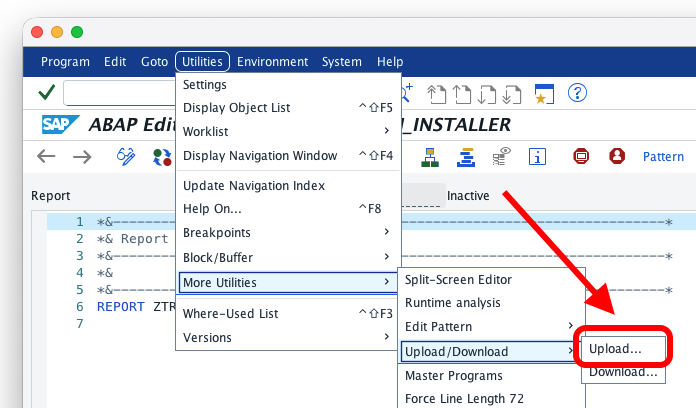Click the object hierarchy tree icon
The image size is (696, 408).
[431, 156]
